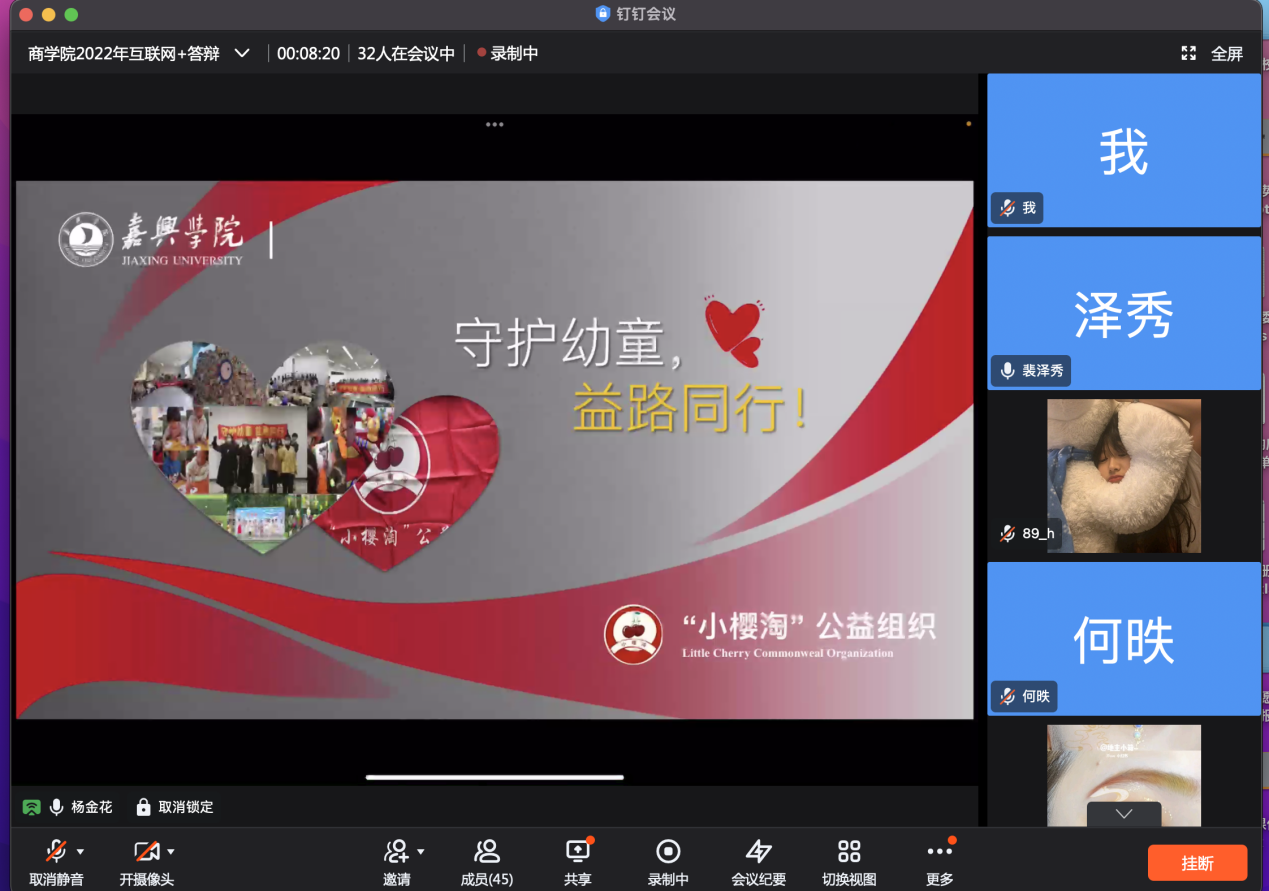The height and width of the screenshot is (891, 1269).
Task: Click the Switch view (切换视图) grid icon
Action: coord(848,851)
